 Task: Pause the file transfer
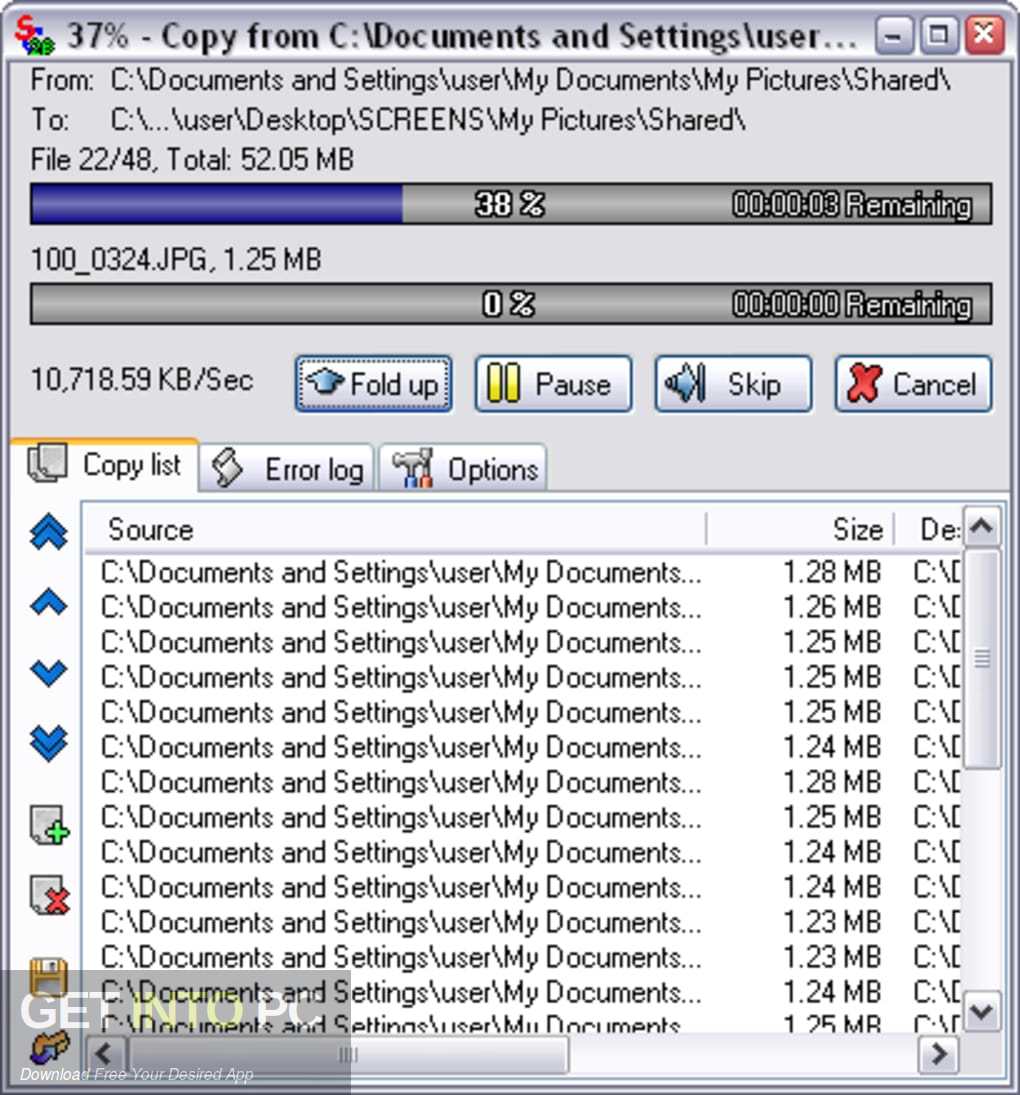click(x=553, y=383)
